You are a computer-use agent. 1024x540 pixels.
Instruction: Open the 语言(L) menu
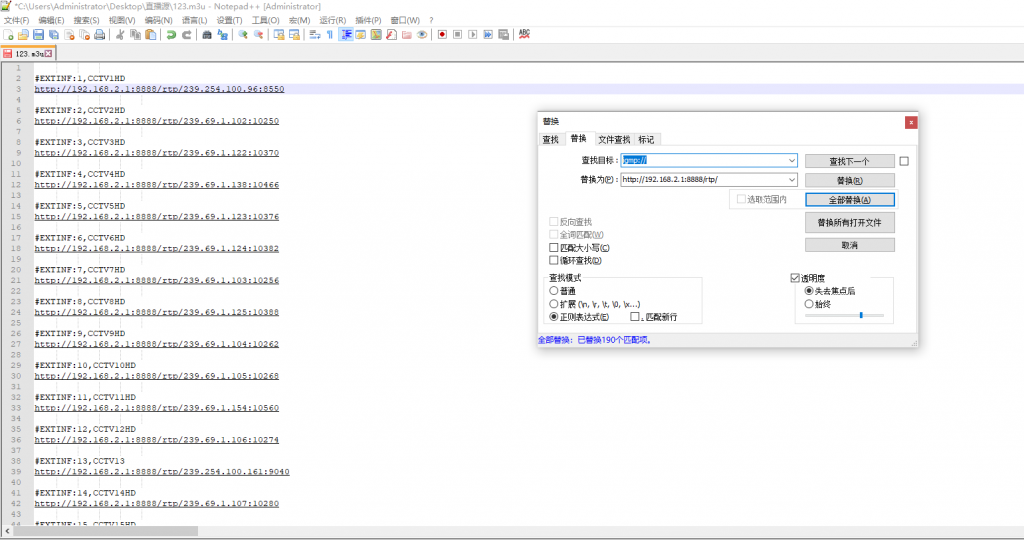click(x=194, y=20)
